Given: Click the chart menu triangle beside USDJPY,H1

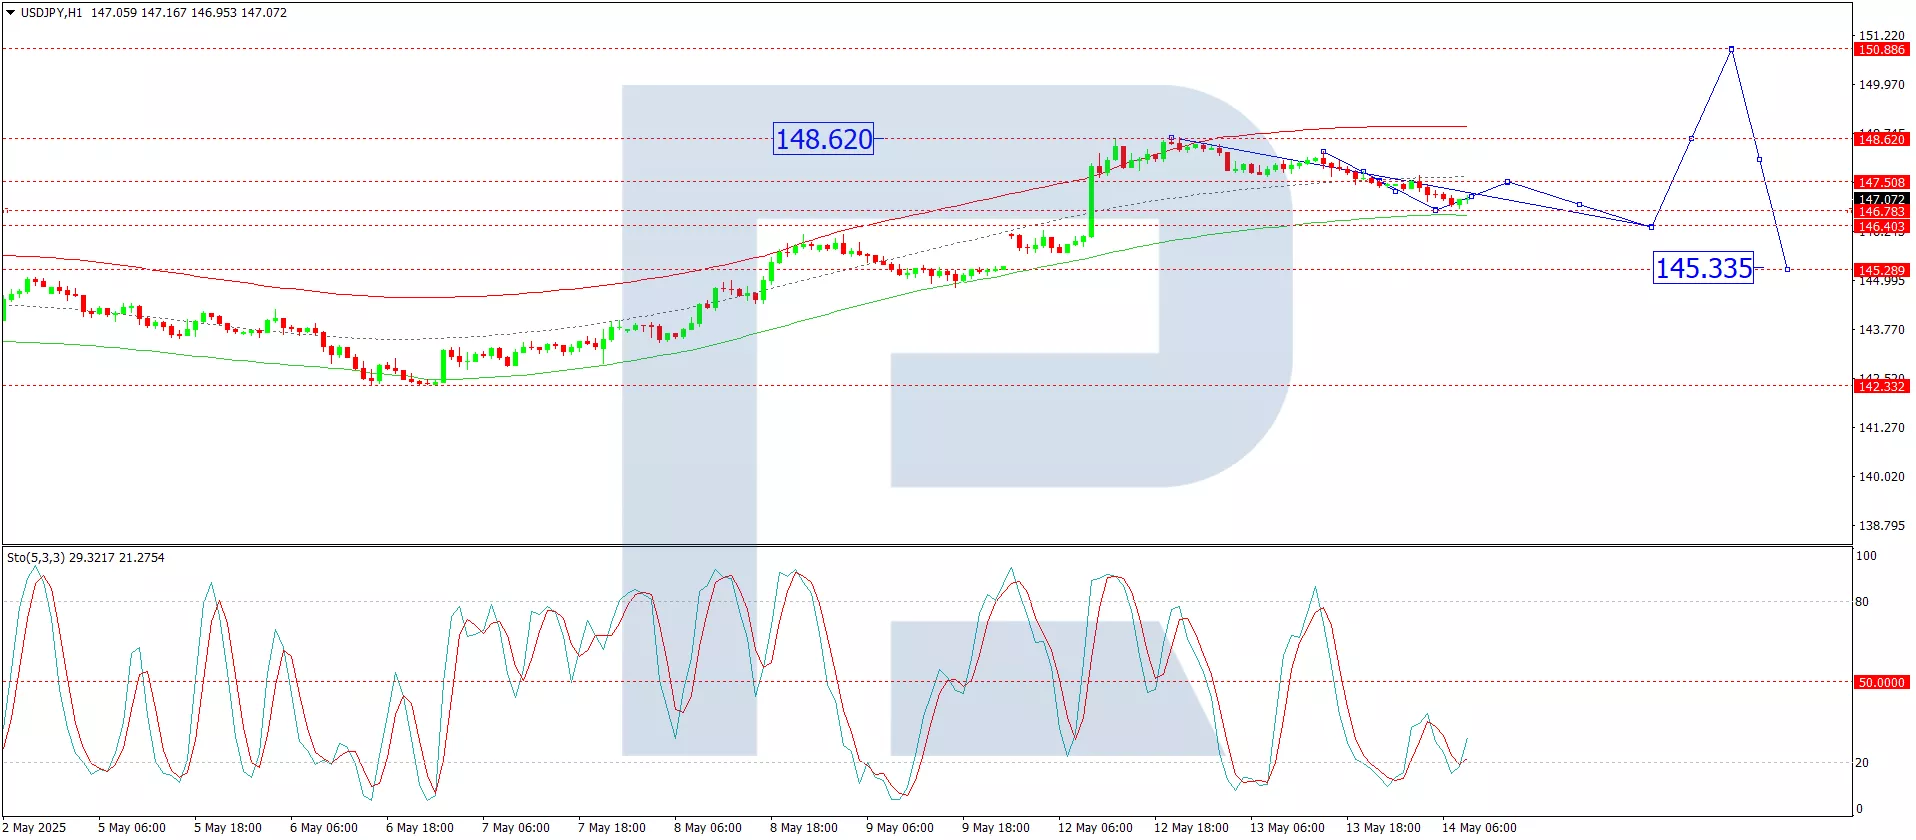Looking at the screenshot, I should coord(11,13).
